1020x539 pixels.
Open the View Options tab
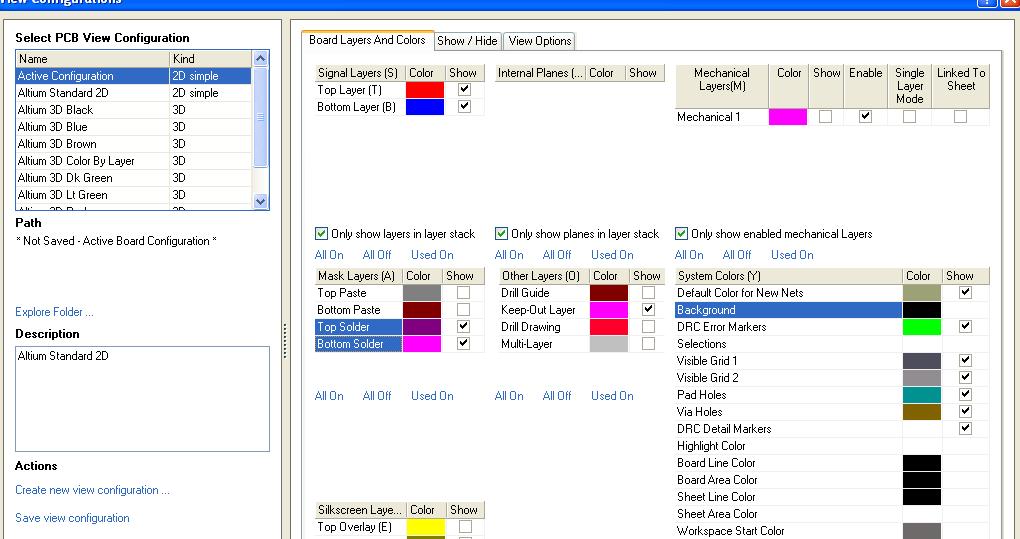540,41
